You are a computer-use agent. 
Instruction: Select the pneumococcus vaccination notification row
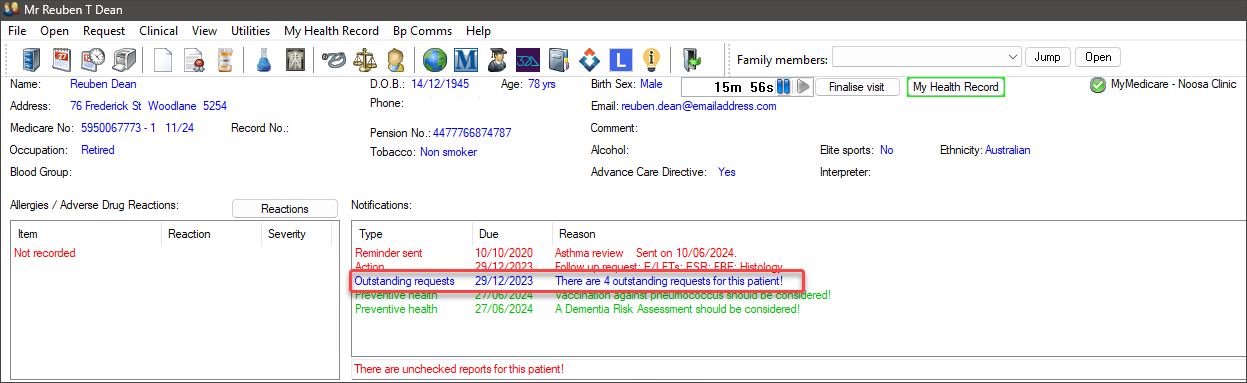tap(797, 295)
